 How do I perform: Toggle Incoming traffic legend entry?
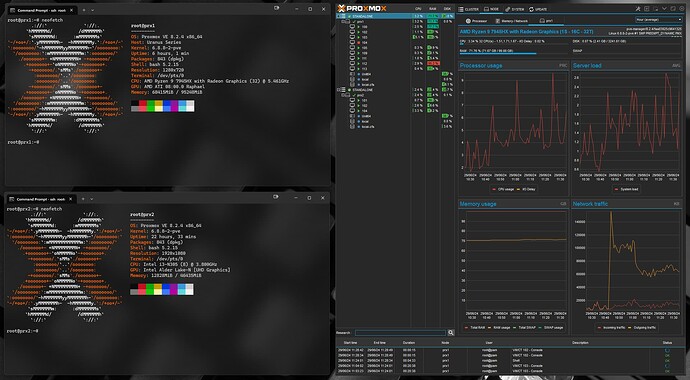[611, 328]
